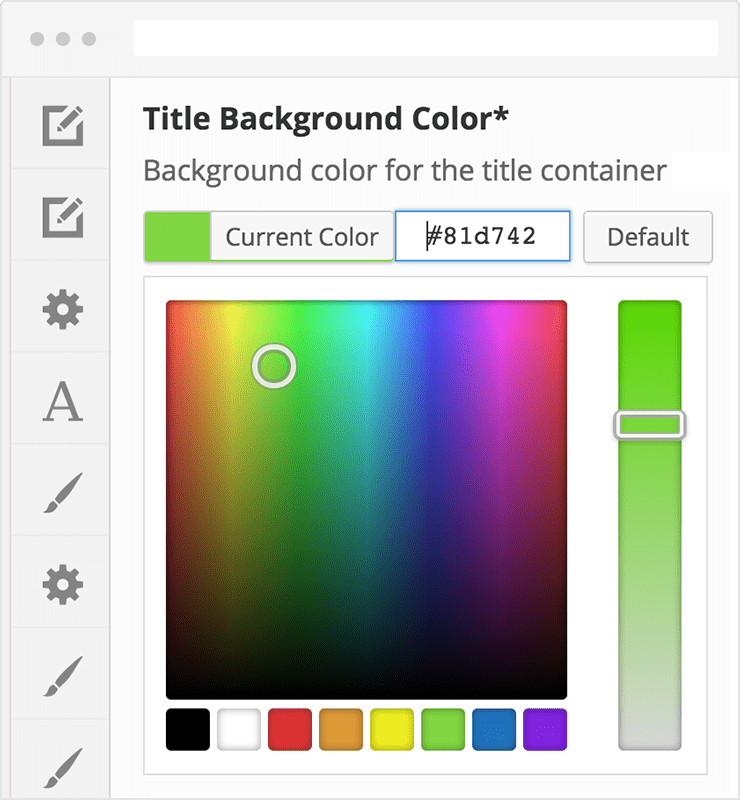The image size is (740, 800).
Task: Select the bottommost brush sidebar icon
Action: [63, 768]
